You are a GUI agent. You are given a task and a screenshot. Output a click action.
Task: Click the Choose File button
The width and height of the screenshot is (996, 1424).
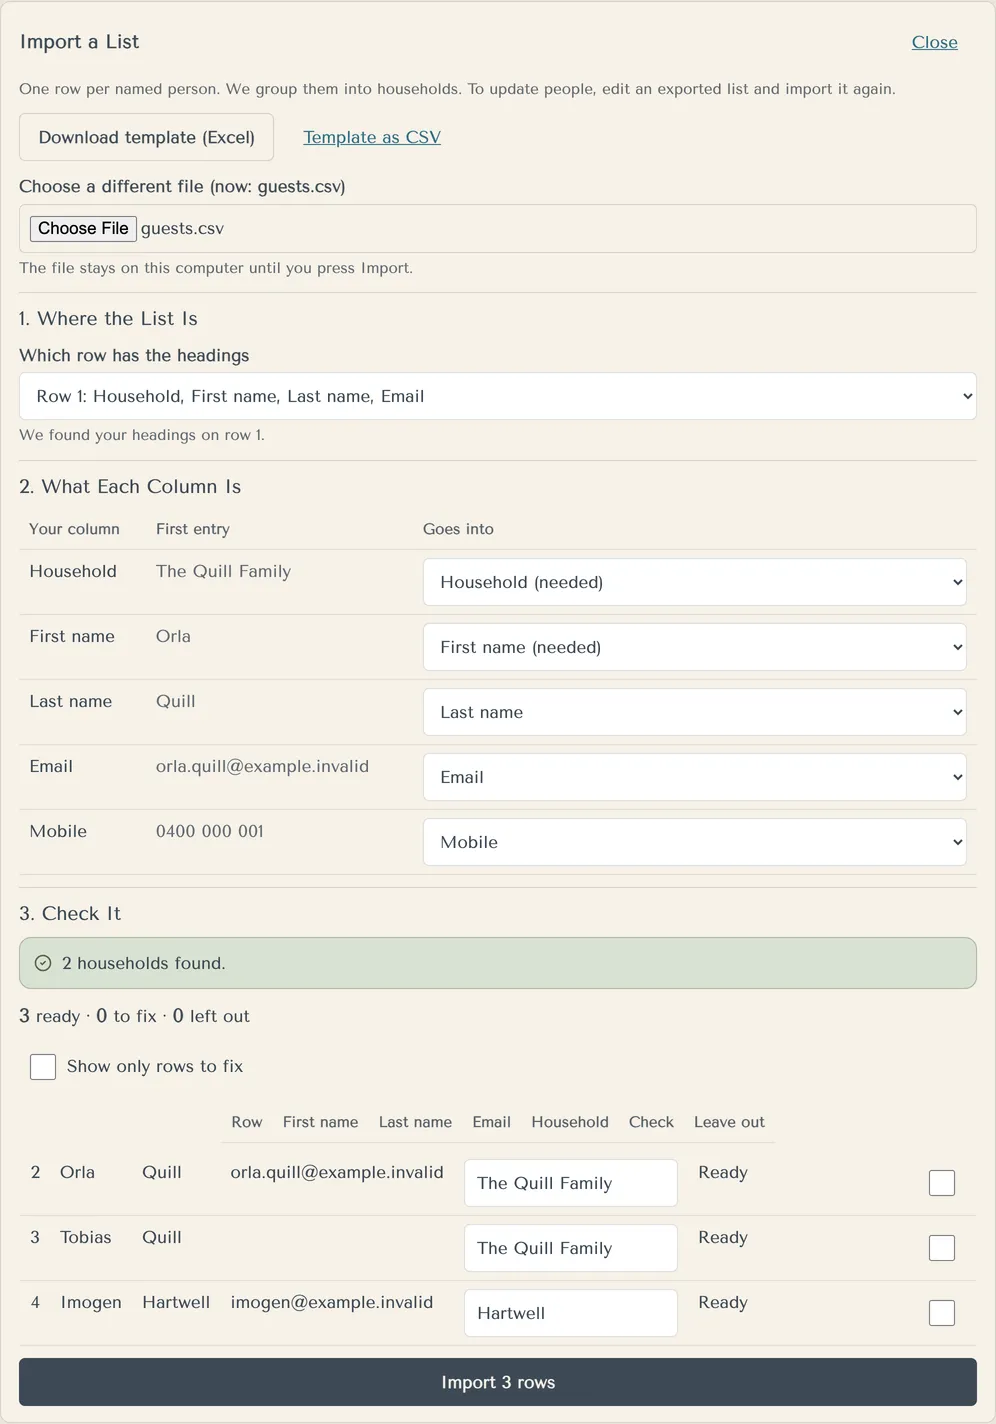[x=83, y=228]
